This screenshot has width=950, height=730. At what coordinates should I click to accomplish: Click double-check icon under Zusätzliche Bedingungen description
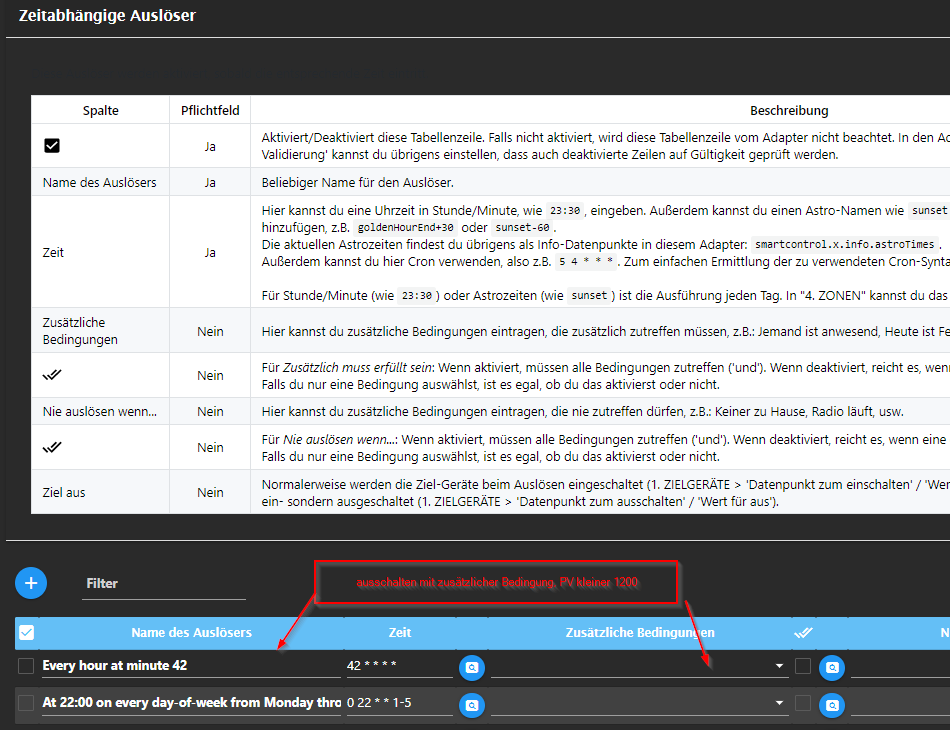pos(52,375)
